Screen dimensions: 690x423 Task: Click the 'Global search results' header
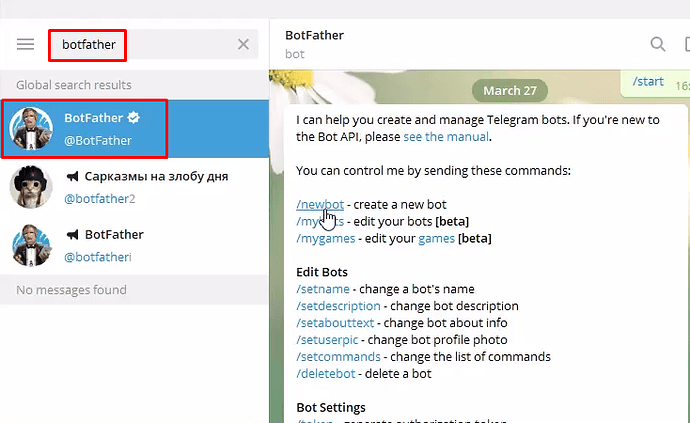click(x=74, y=85)
